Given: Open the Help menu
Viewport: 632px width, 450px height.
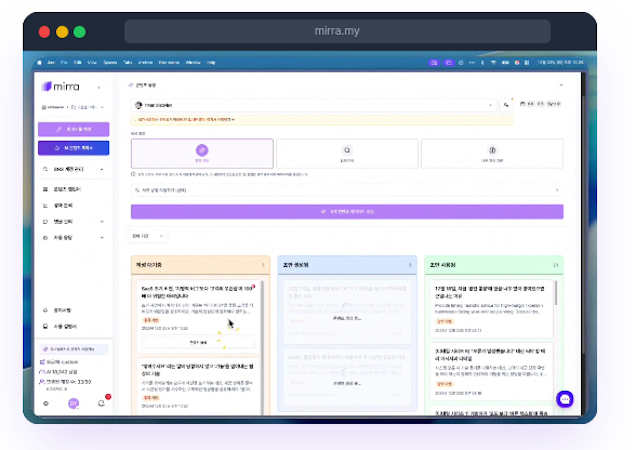Looking at the screenshot, I should tap(211, 62).
